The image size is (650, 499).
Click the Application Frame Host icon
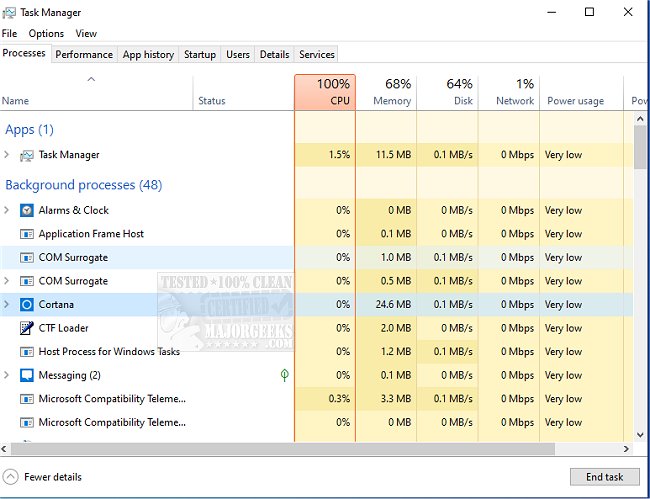click(x=27, y=234)
